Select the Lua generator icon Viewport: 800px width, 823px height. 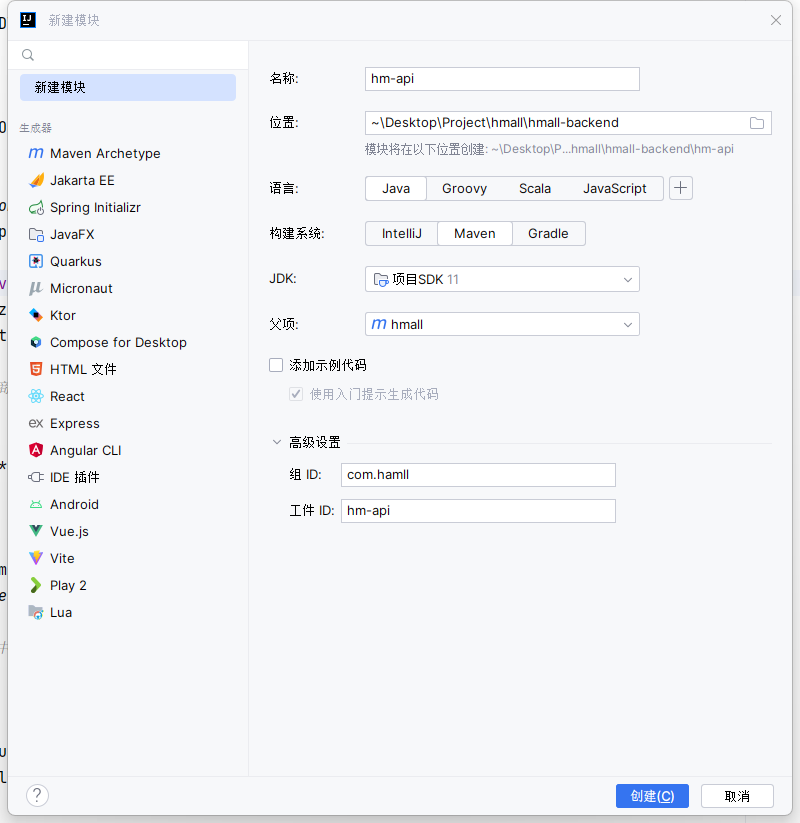36,612
